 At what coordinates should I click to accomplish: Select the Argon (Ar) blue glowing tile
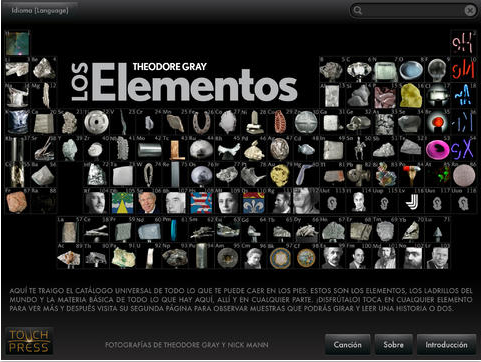click(x=463, y=96)
